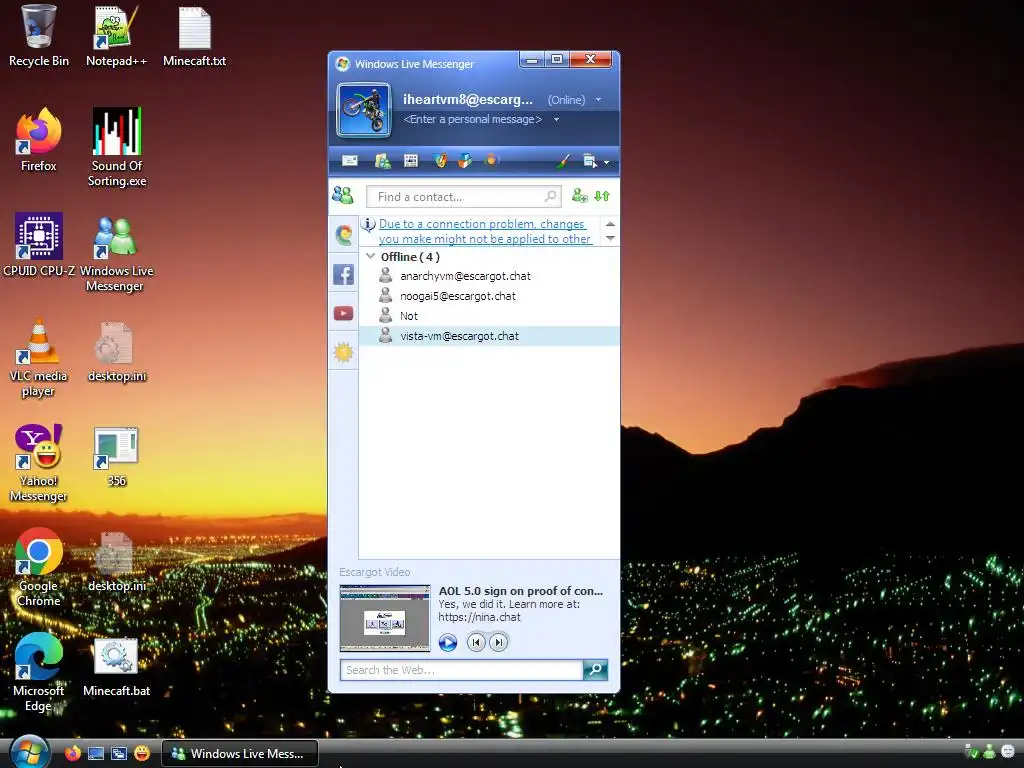The image size is (1024, 768).
Task: Select contact vista-vm@escargot.chat
Action: (489, 336)
